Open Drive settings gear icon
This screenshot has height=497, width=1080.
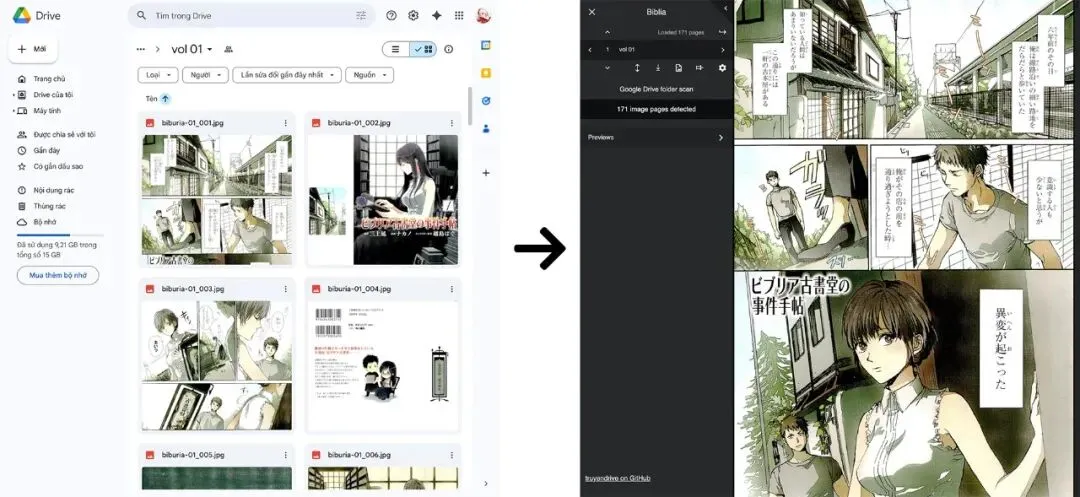(413, 15)
